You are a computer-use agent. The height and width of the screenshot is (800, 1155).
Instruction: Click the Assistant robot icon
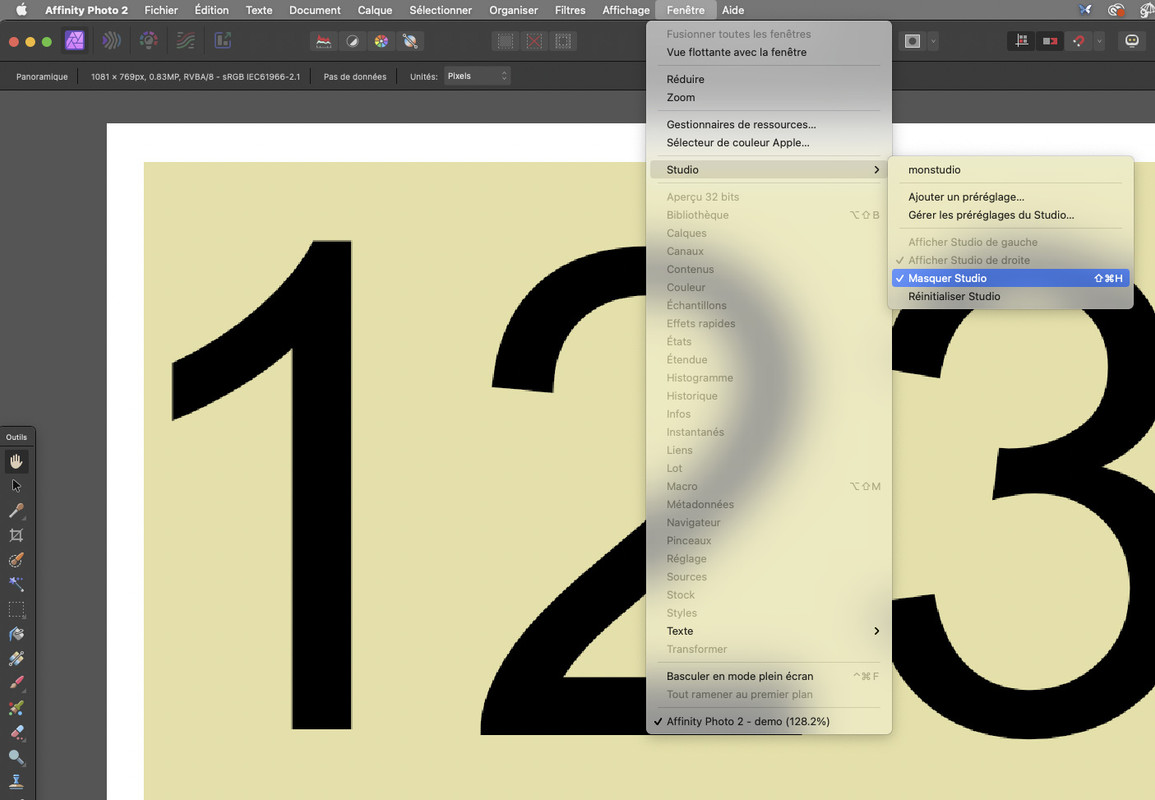coord(1132,41)
